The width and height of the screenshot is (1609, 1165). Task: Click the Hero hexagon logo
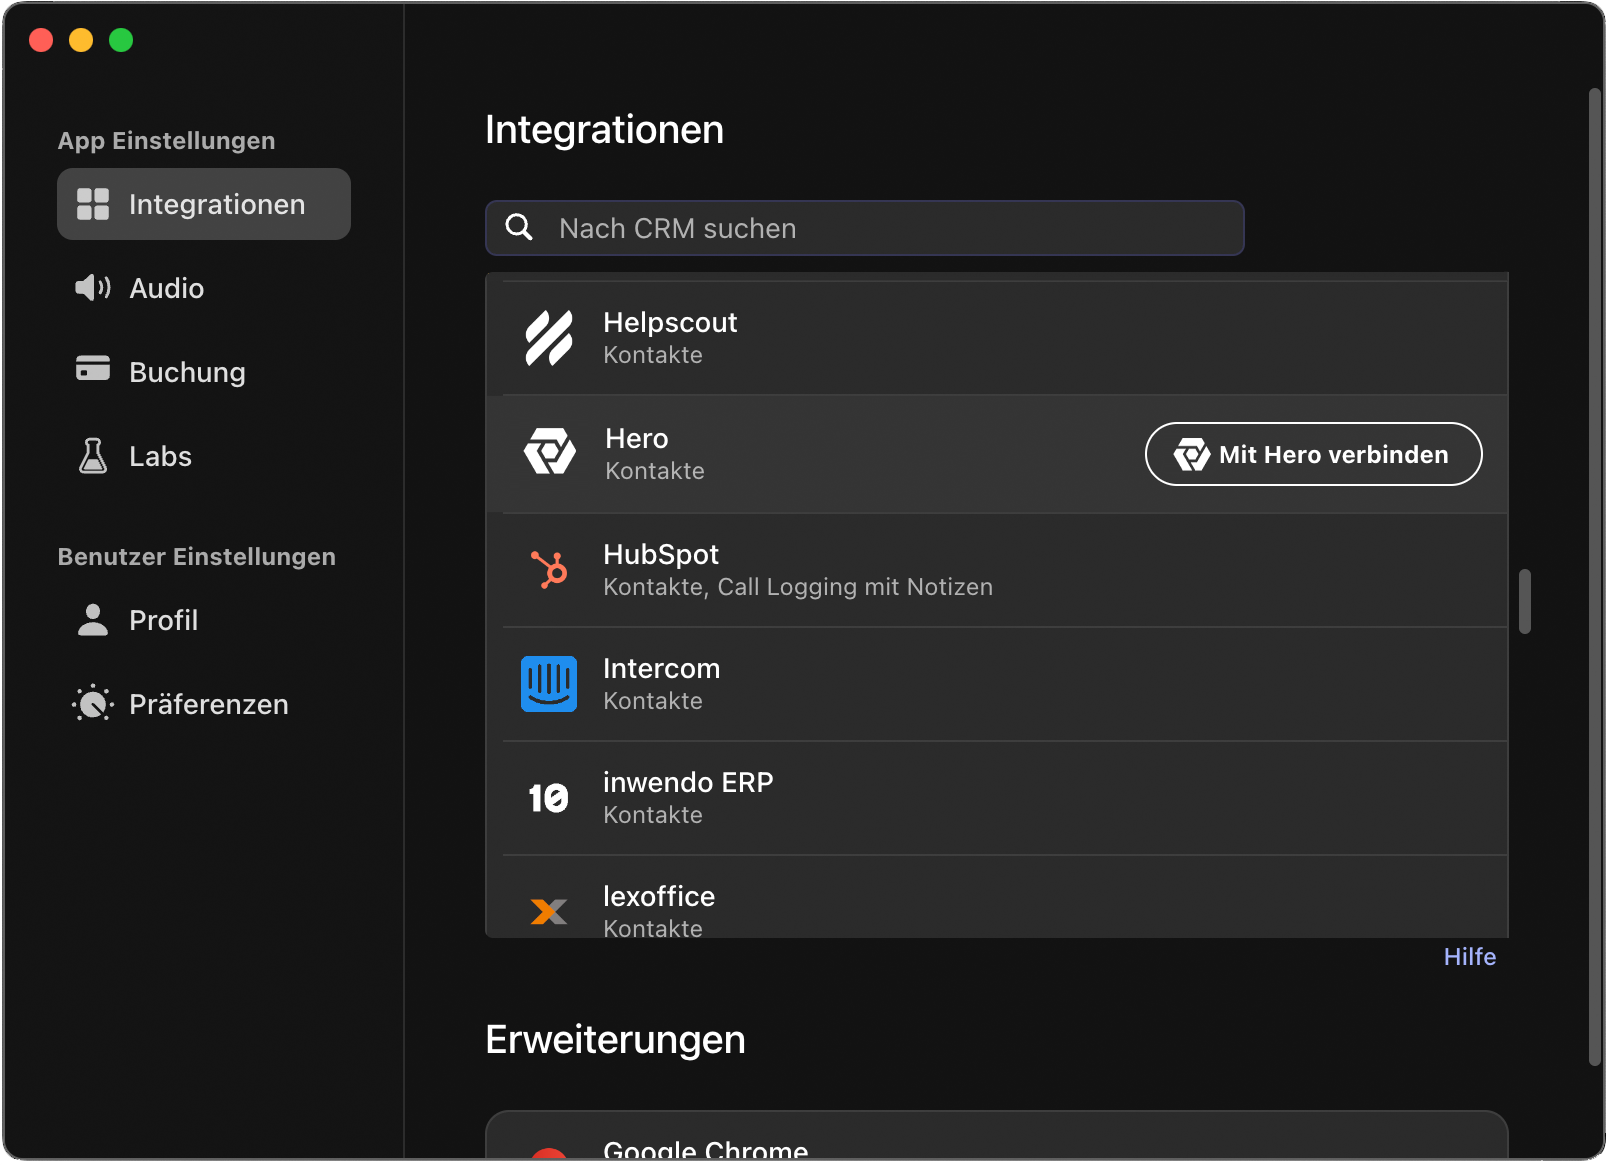(549, 453)
